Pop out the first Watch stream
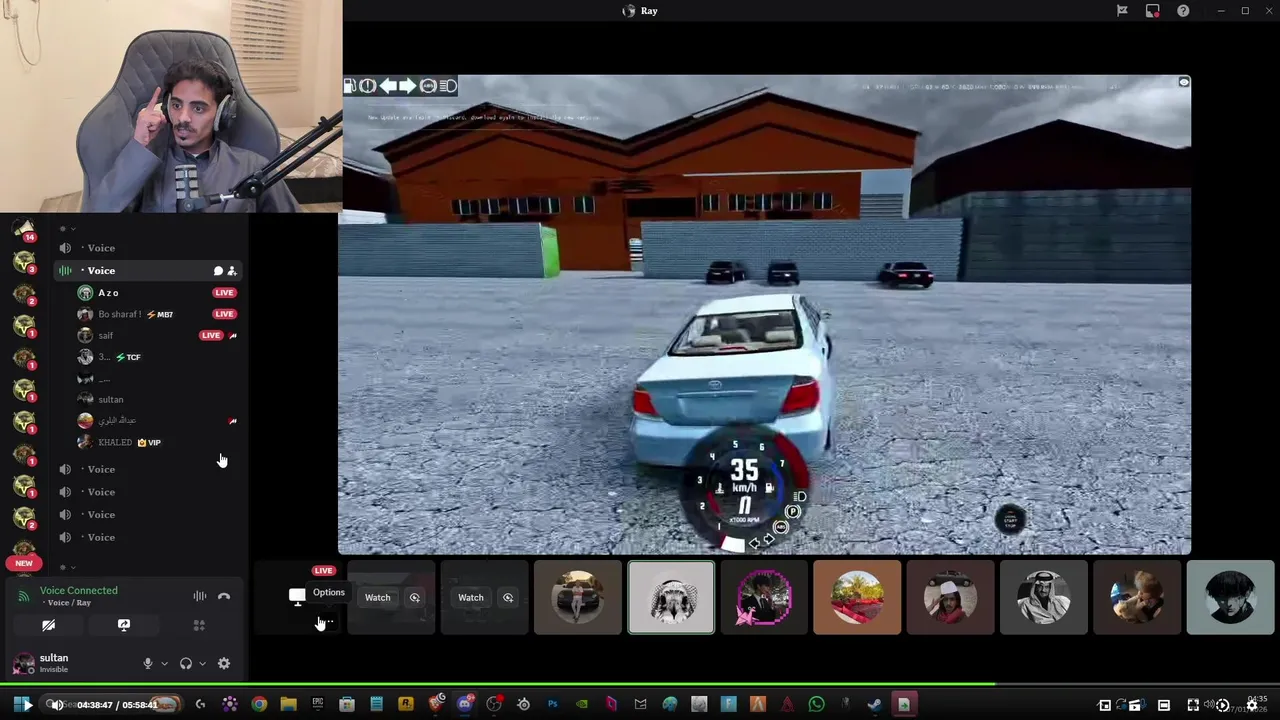This screenshot has width=1280, height=720. 415,598
